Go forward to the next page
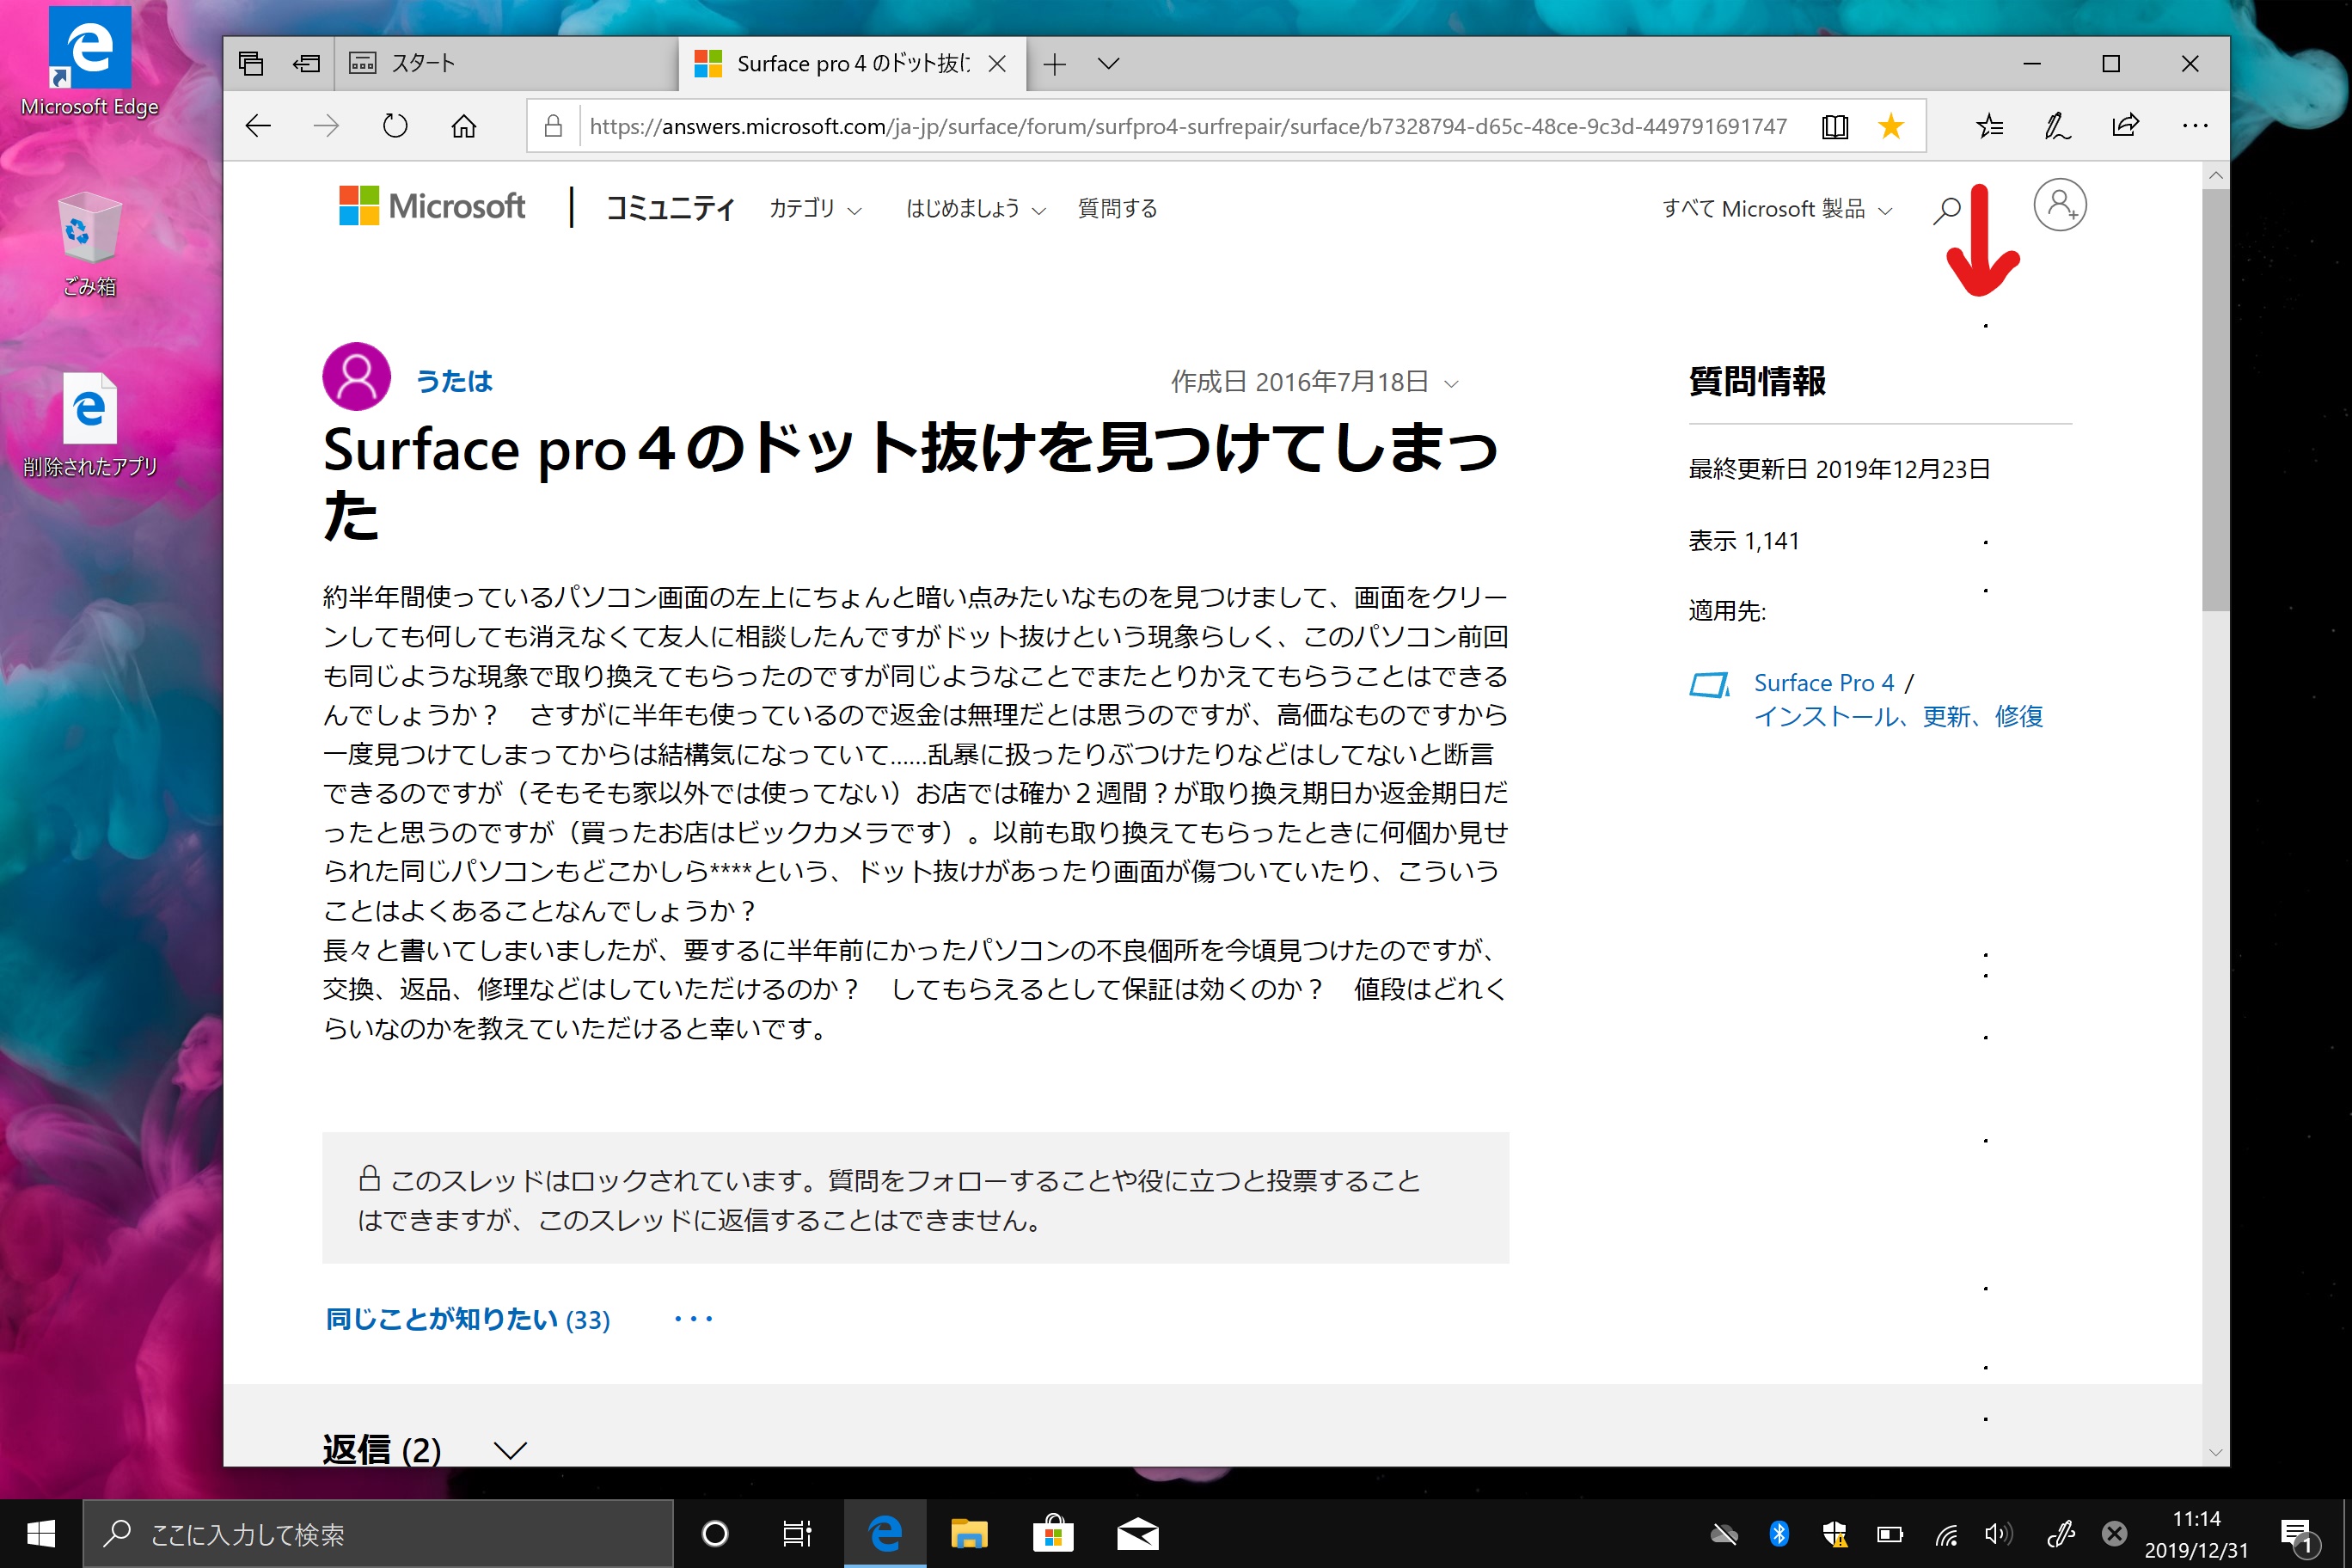This screenshot has height=1568, width=2352. 326,126
